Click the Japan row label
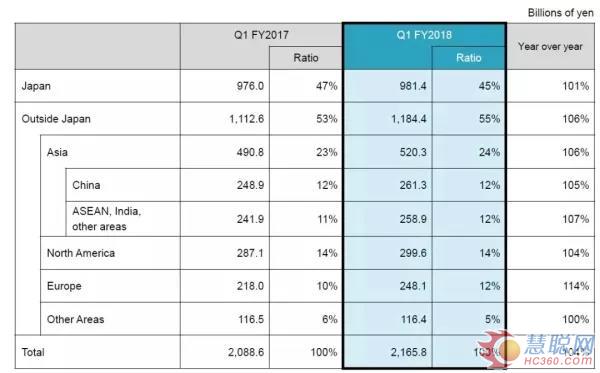Image resolution: width=600 pixels, height=373 pixels. coord(36,86)
